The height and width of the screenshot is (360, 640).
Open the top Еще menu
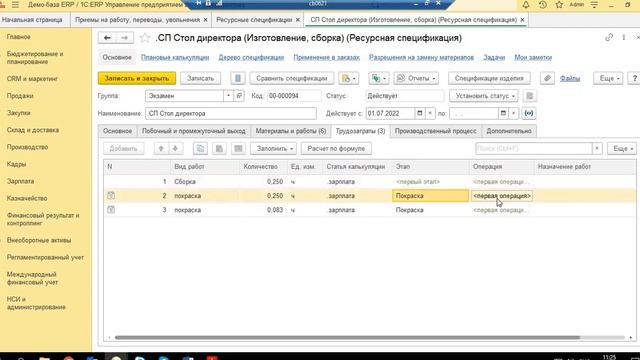pyautogui.click(x=608, y=78)
